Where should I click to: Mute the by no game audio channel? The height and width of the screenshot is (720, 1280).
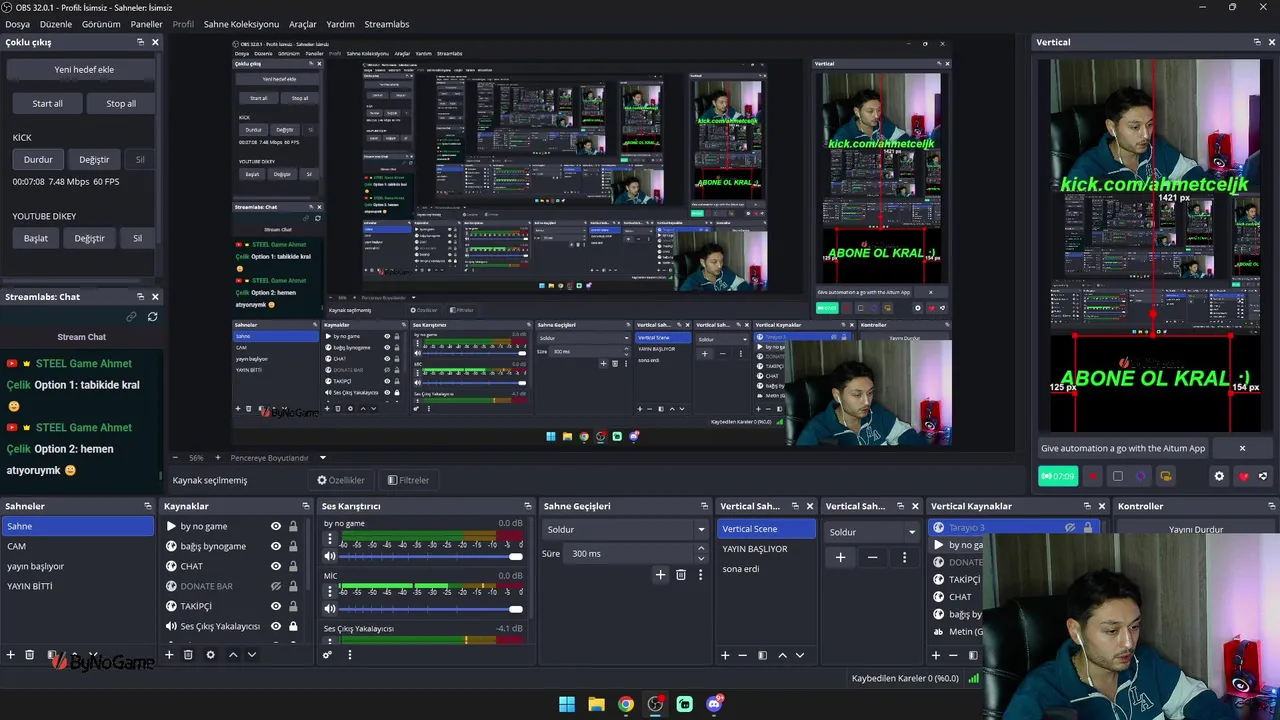[330, 556]
